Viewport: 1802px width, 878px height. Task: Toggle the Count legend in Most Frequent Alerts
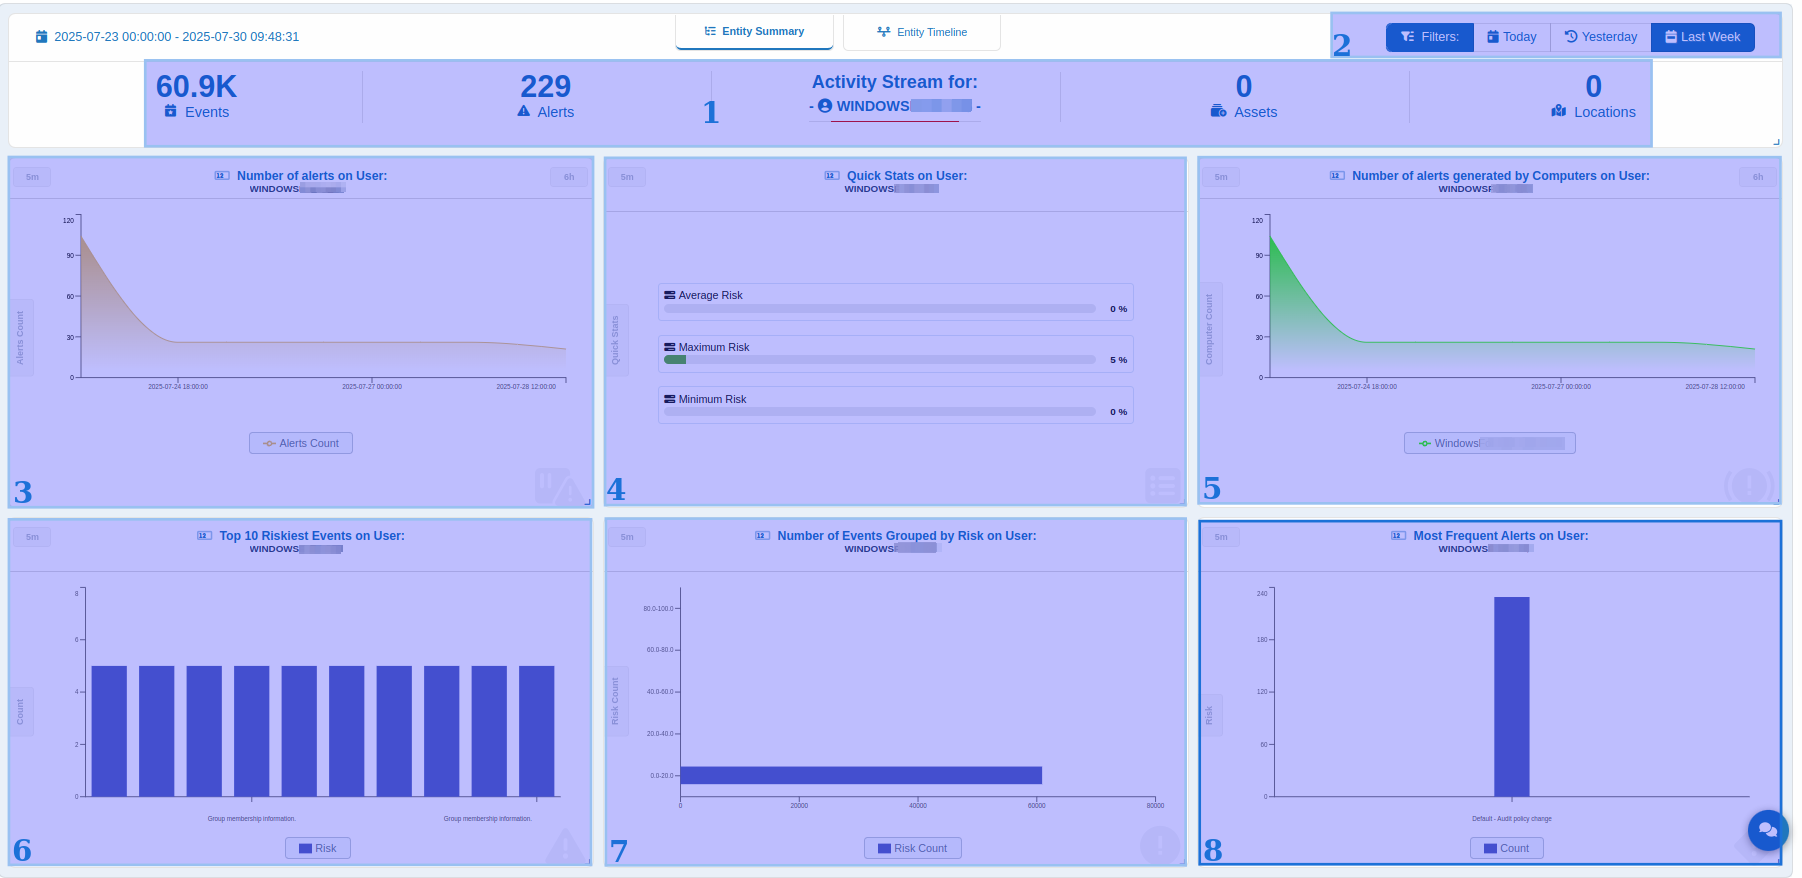click(1506, 848)
